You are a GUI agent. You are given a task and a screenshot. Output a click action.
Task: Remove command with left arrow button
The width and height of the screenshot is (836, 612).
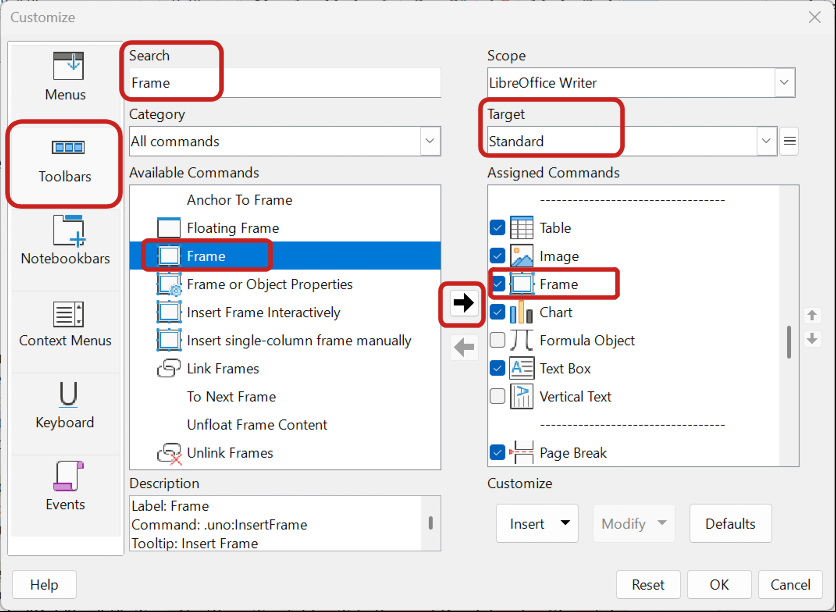[464, 348]
